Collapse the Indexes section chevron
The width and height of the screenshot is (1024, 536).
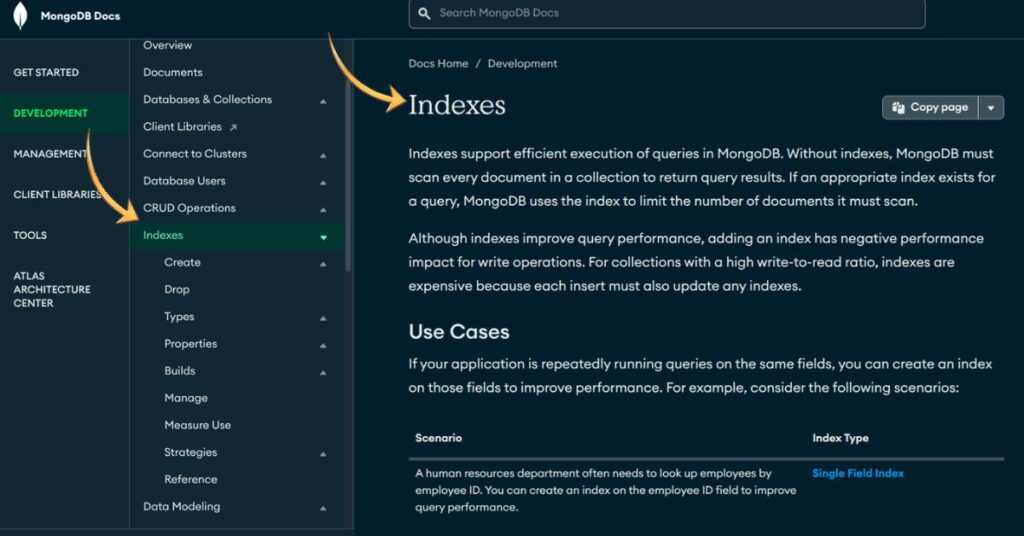323,237
